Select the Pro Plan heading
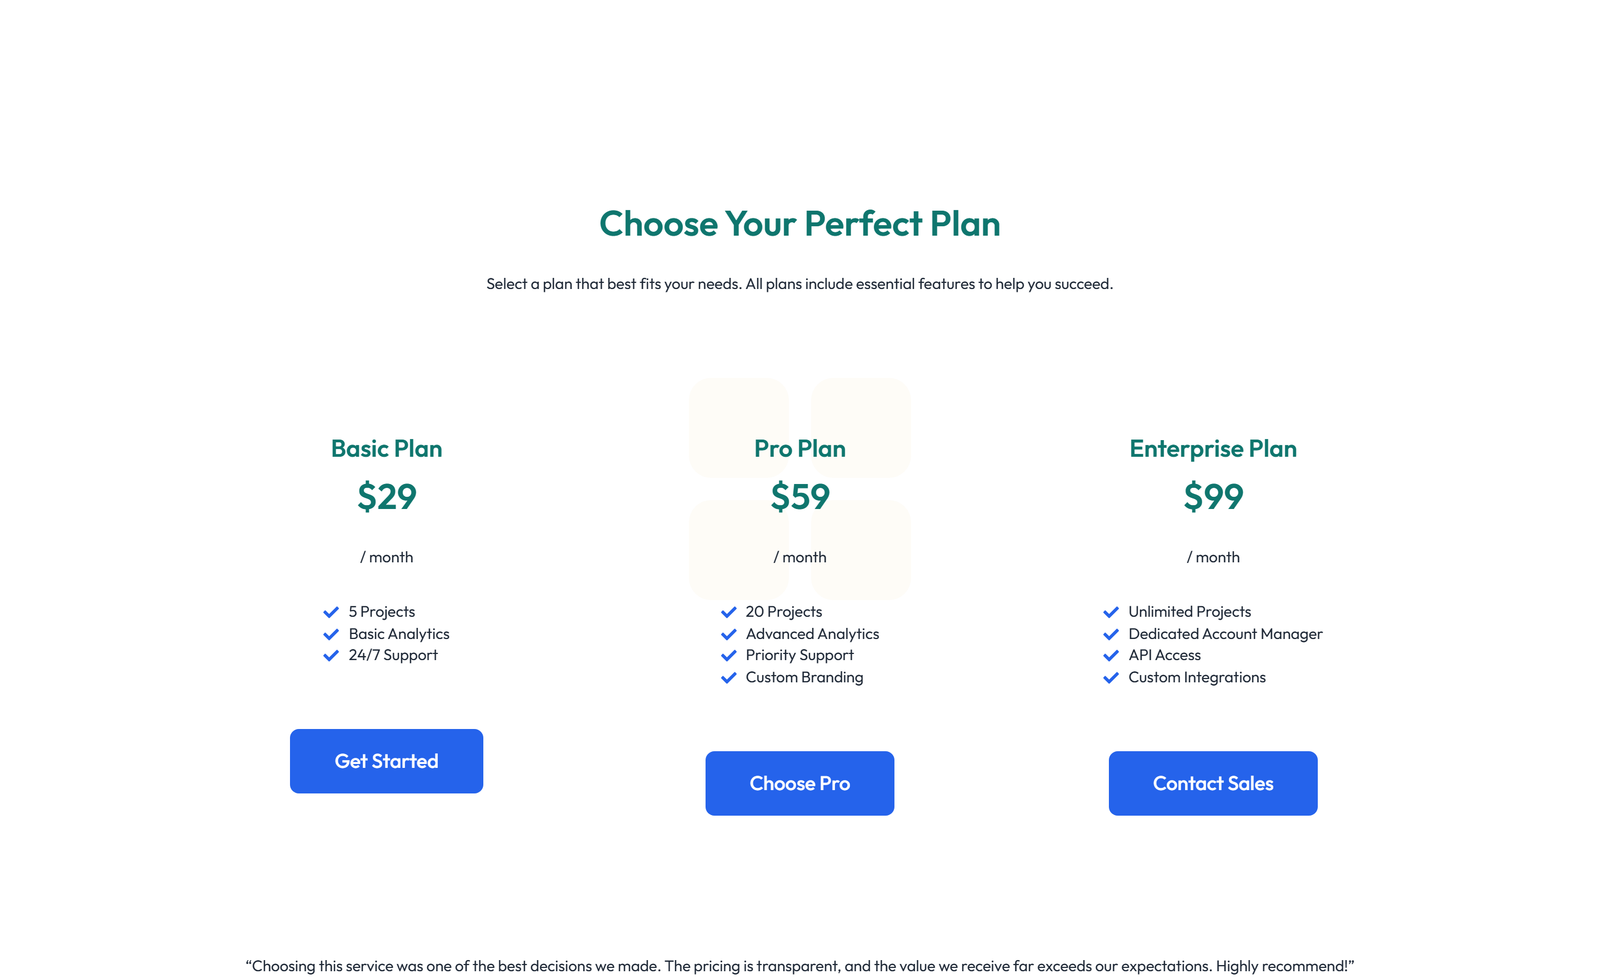1600x978 pixels. pyautogui.click(x=799, y=448)
